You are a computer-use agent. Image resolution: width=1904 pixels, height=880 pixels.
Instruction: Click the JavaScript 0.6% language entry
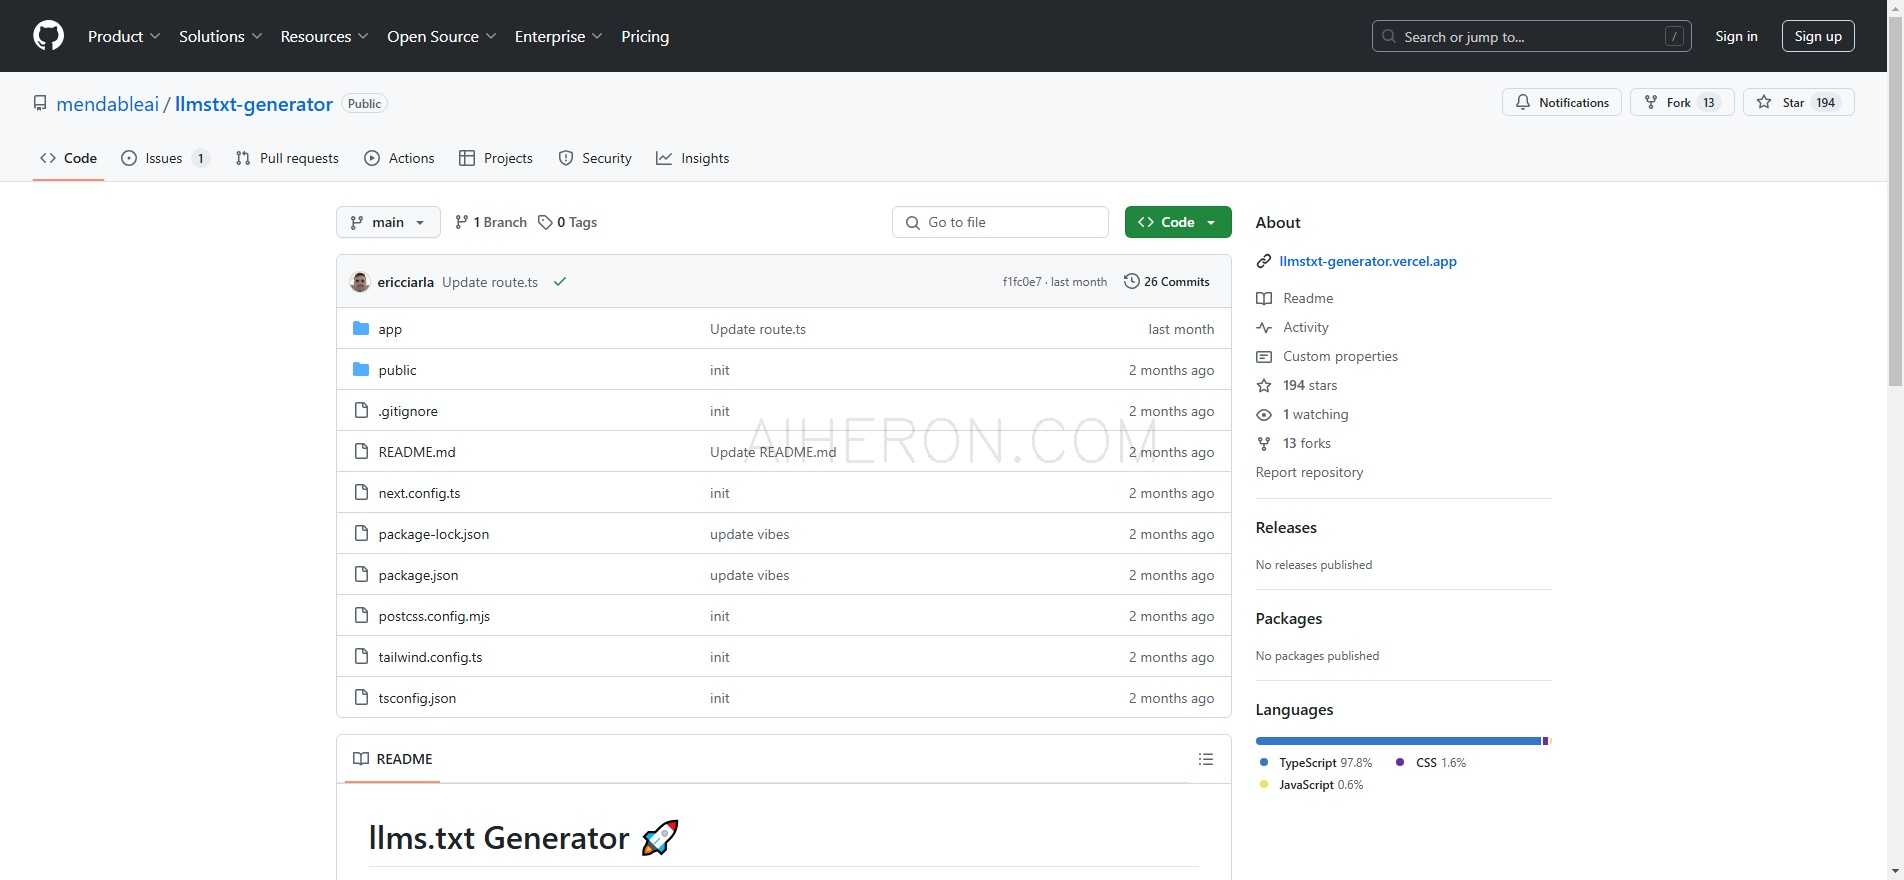click(x=1311, y=785)
